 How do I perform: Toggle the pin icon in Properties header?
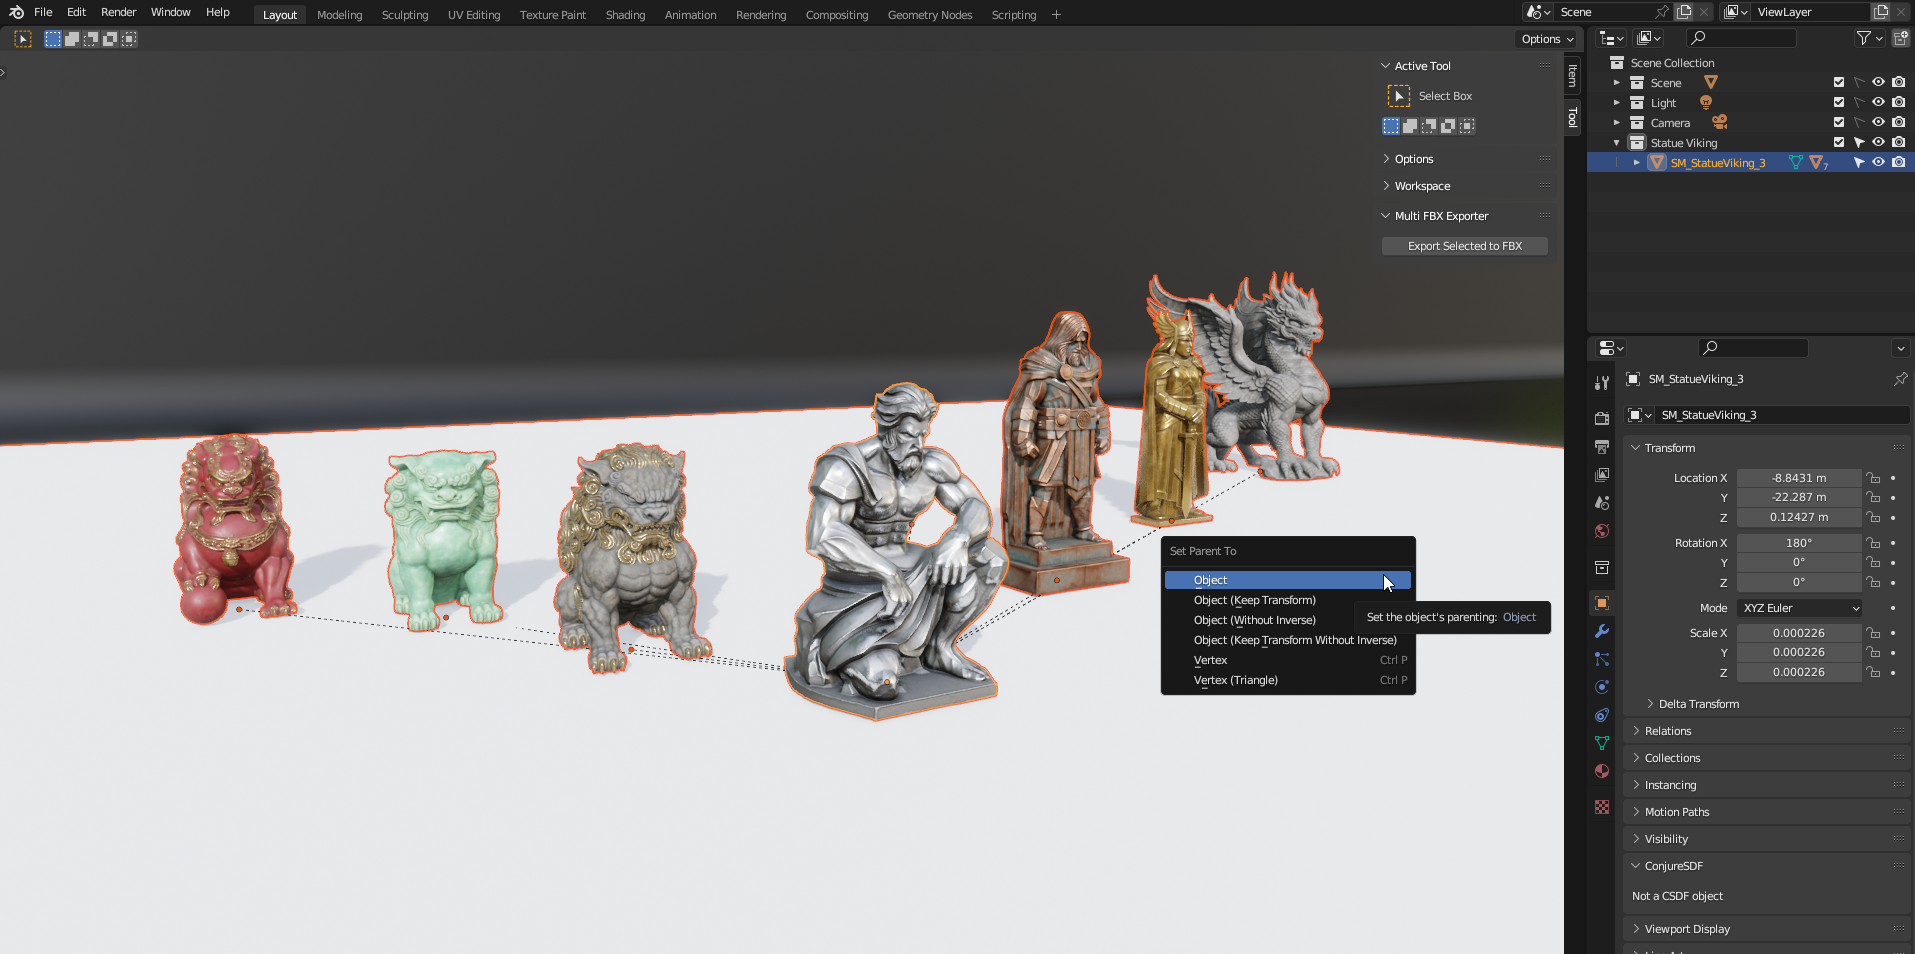1900,379
